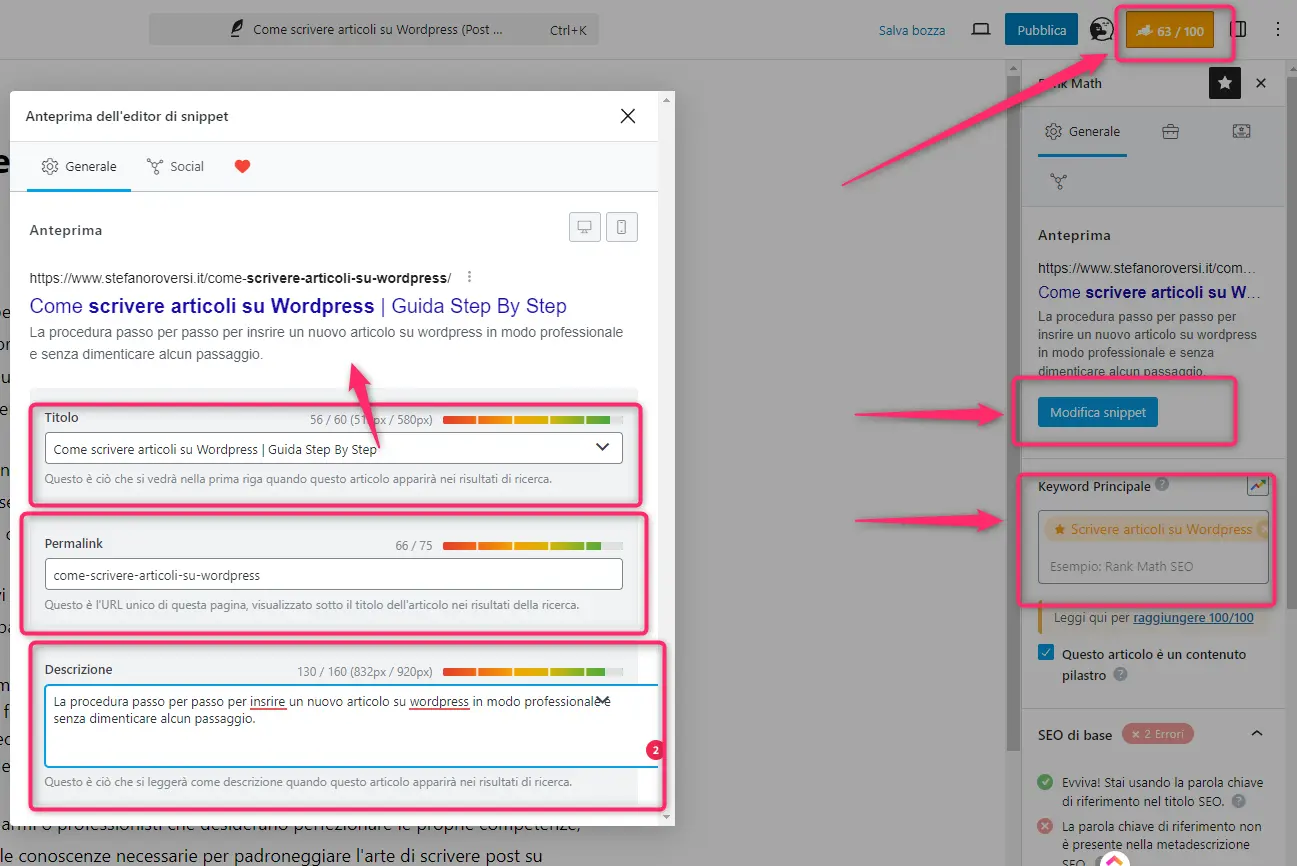Click the blue preview title Come scrivere articoli
Viewport: 1297px width, 866px height.
298,306
